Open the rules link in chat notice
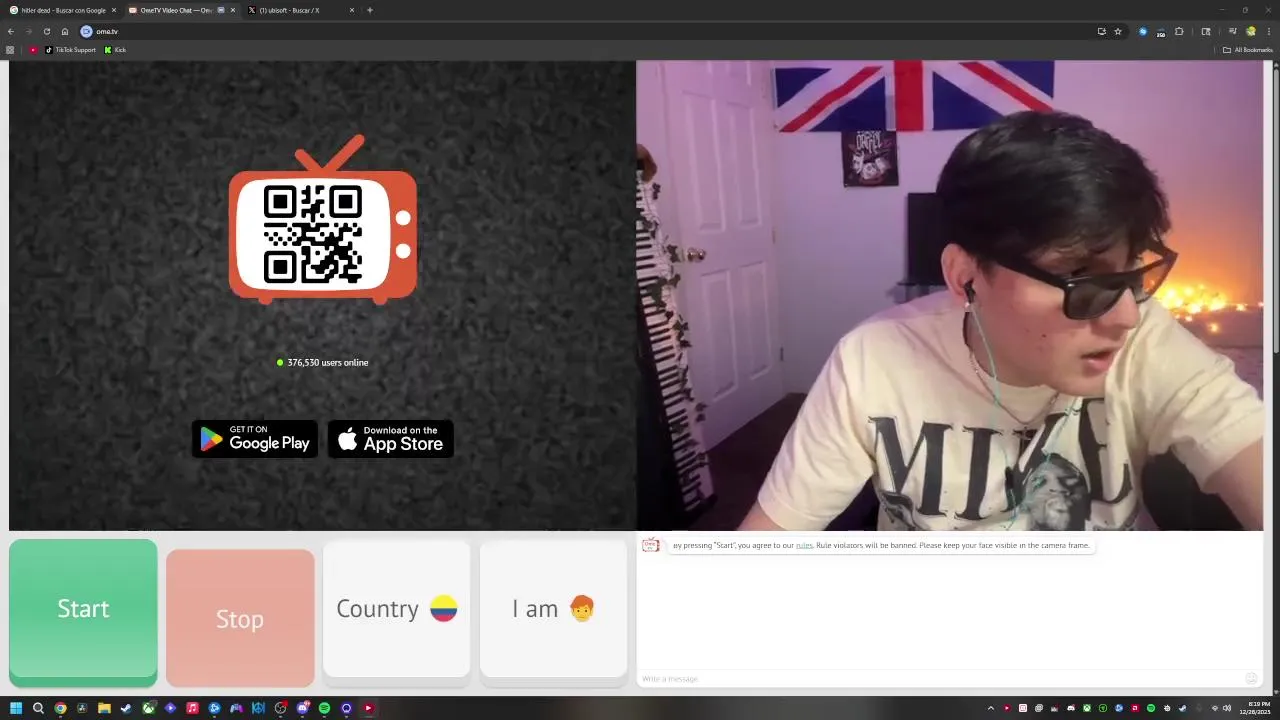The image size is (1280, 720). click(x=804, y=546)
